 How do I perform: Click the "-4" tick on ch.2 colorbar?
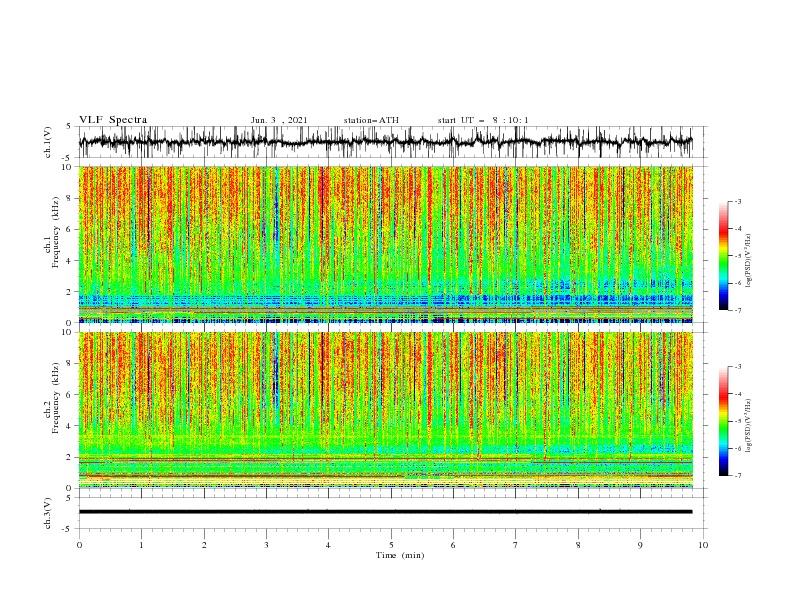click(737, 394)
